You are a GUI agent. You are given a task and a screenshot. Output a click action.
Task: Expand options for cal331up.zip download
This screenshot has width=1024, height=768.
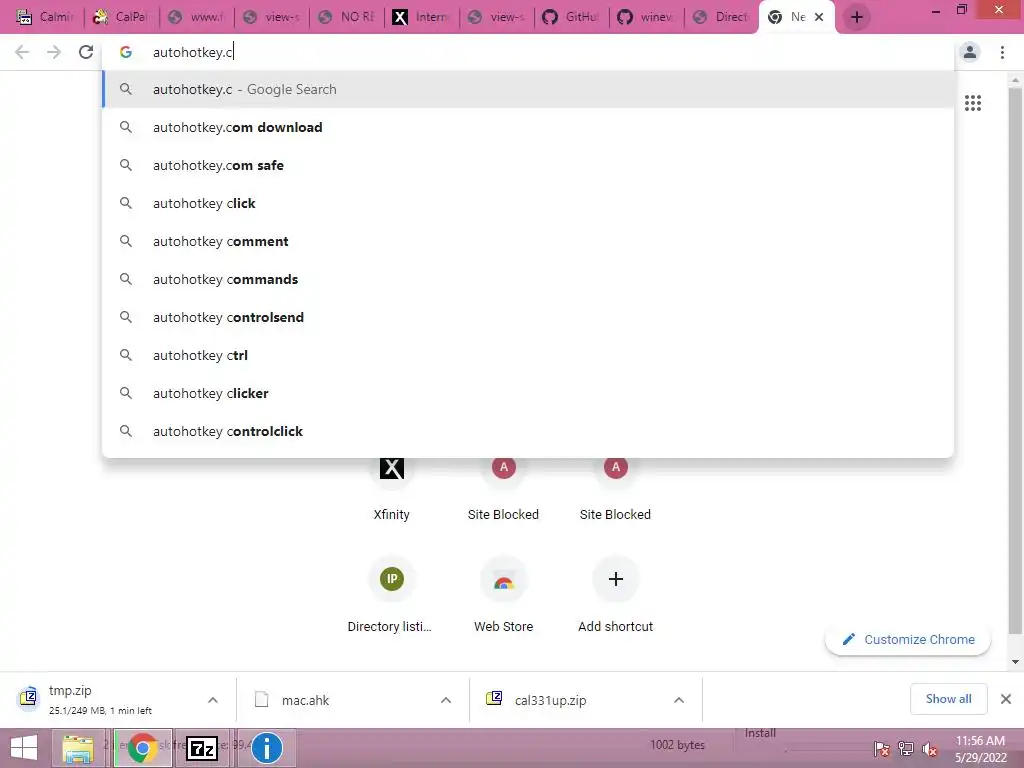pyautogui.click(x=679, y=700)
